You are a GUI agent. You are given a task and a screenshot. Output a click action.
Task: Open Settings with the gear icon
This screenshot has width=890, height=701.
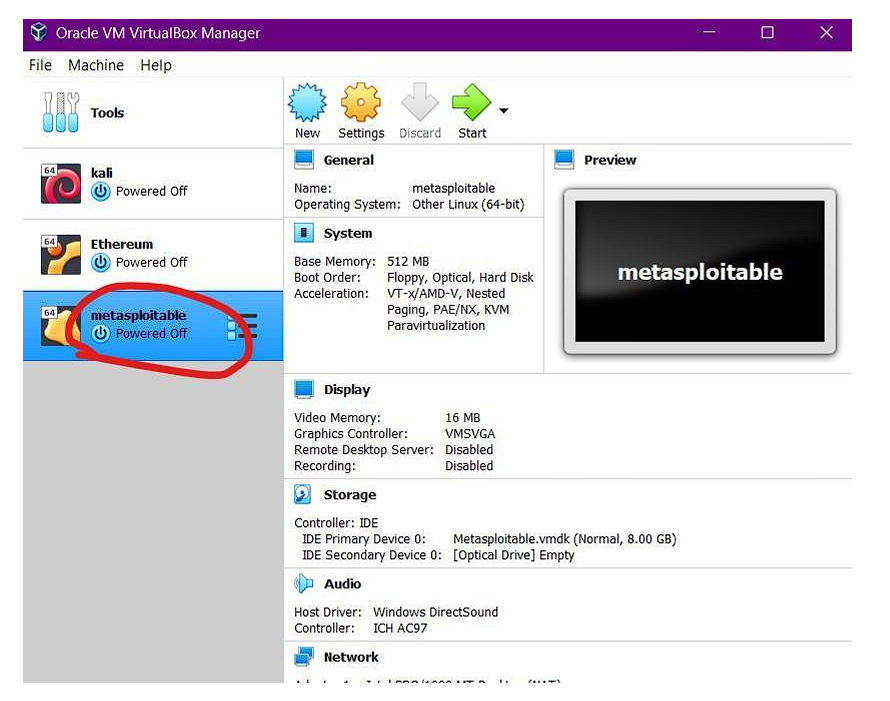pyautogui.click(x=361, y=104)
